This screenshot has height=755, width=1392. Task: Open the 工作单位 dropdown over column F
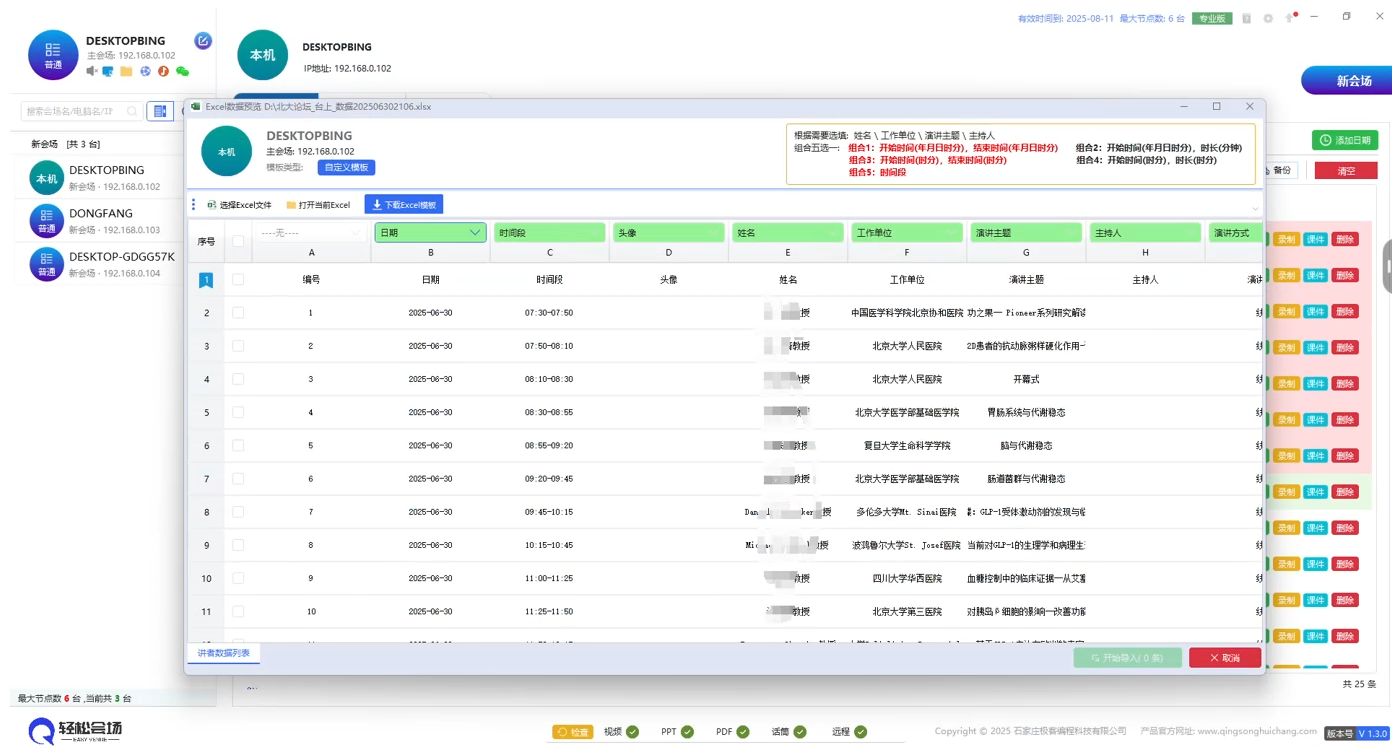907,233
